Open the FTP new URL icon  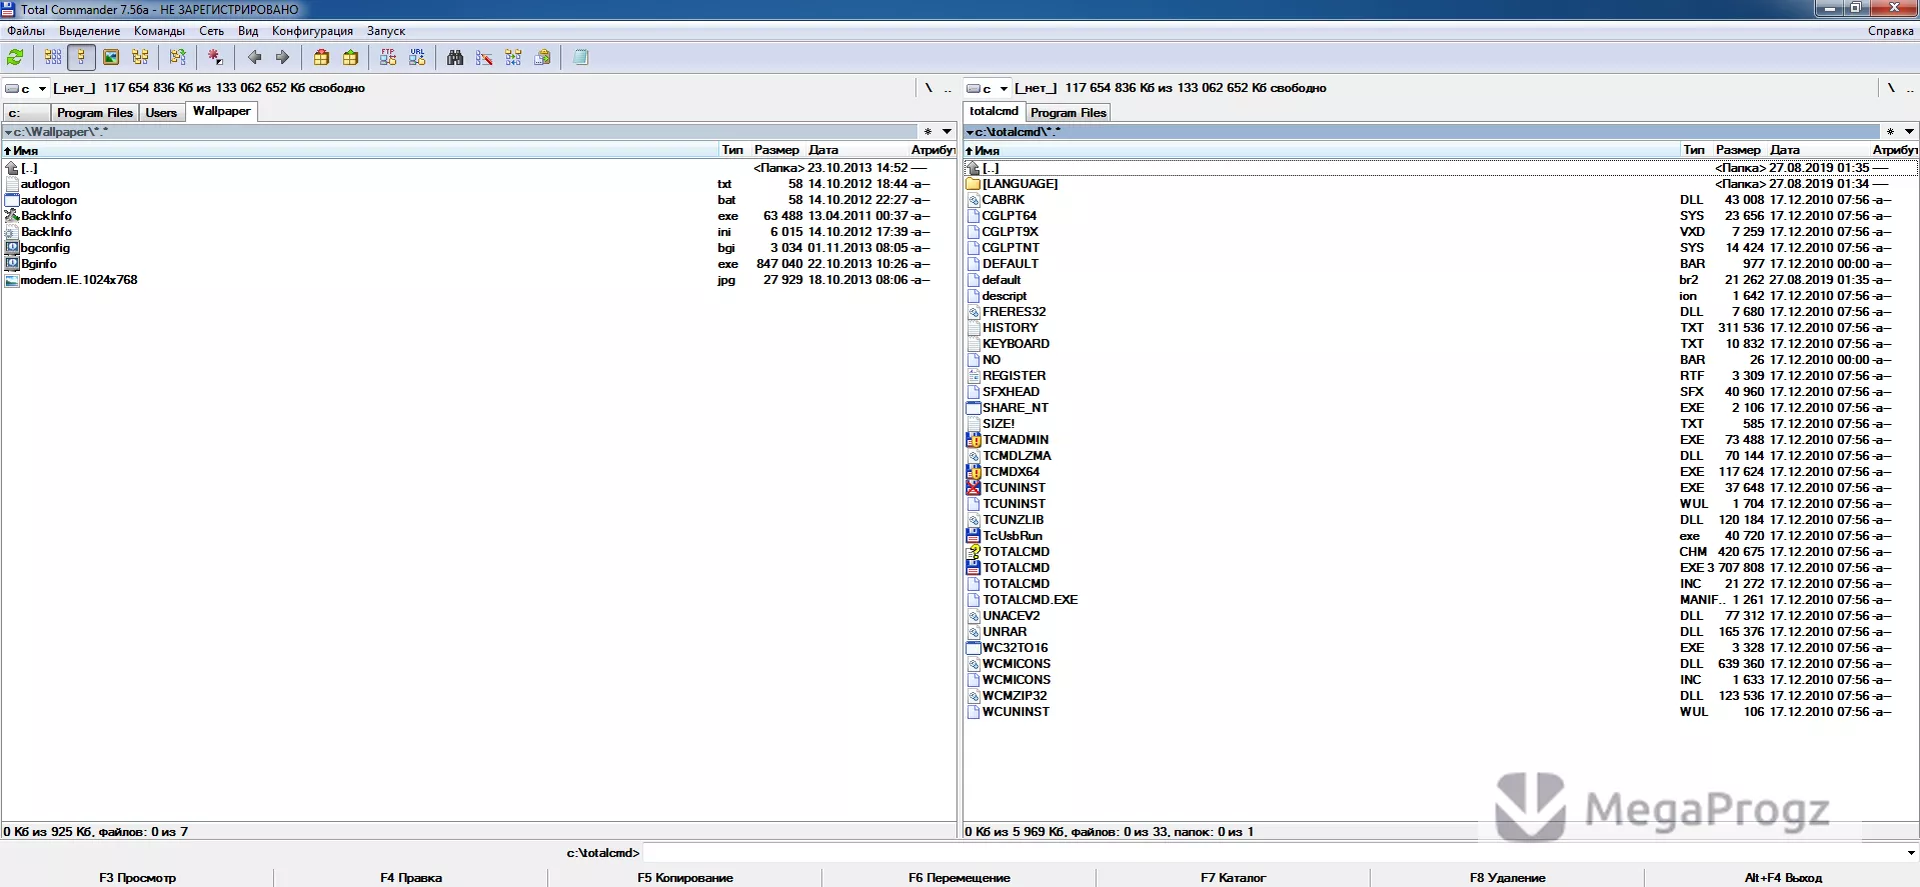pyautogui.click(x=417, y=58)
